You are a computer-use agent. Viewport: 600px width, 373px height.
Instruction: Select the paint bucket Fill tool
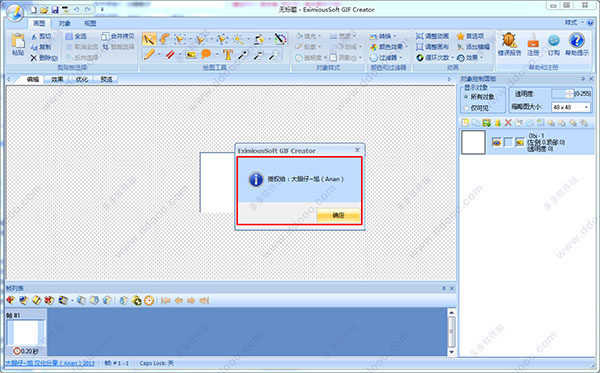(259, 39)
